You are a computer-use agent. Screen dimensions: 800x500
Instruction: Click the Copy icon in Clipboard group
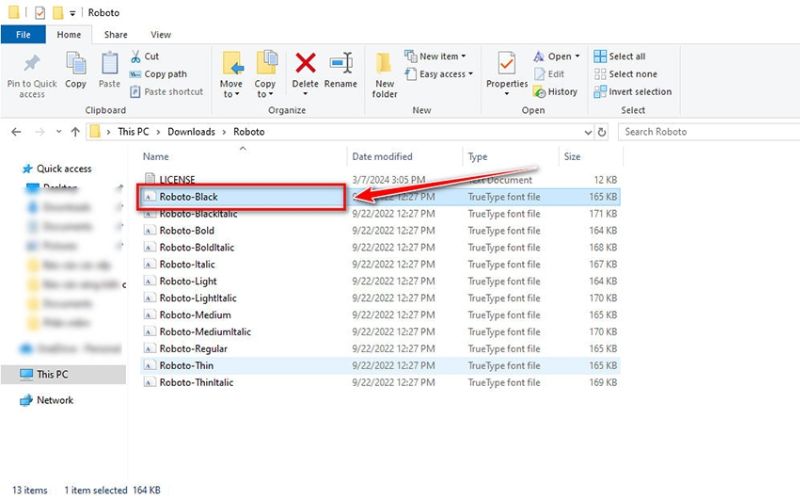[76, 64]
